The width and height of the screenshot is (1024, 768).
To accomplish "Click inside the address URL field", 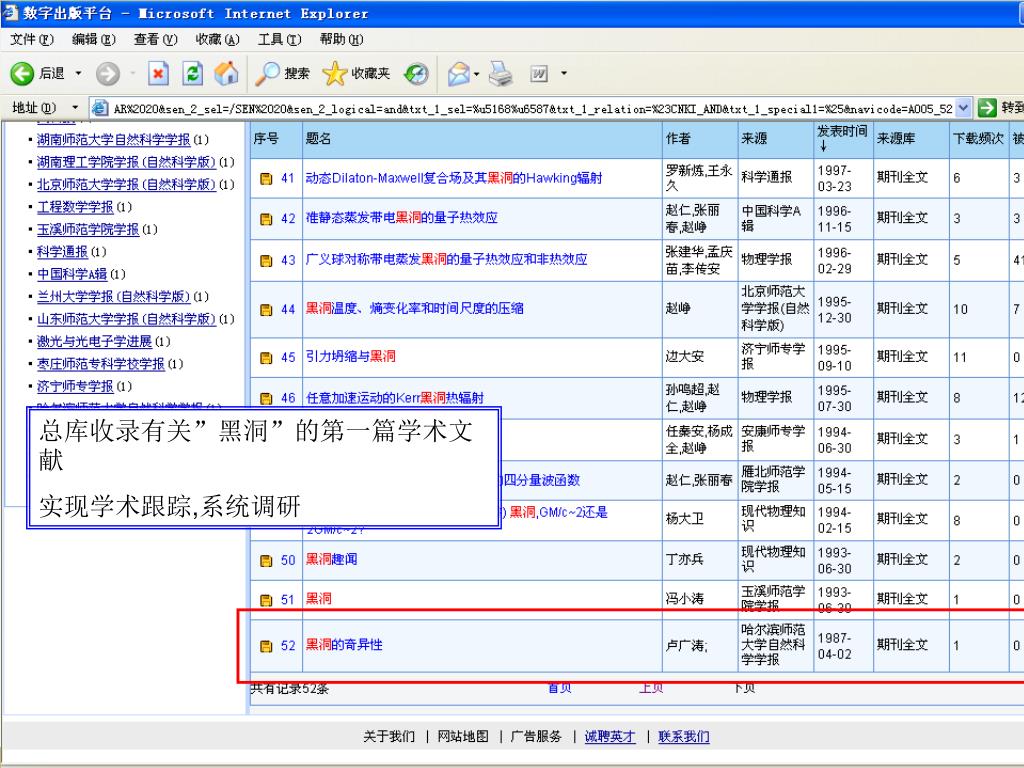I will coord(532,108).
